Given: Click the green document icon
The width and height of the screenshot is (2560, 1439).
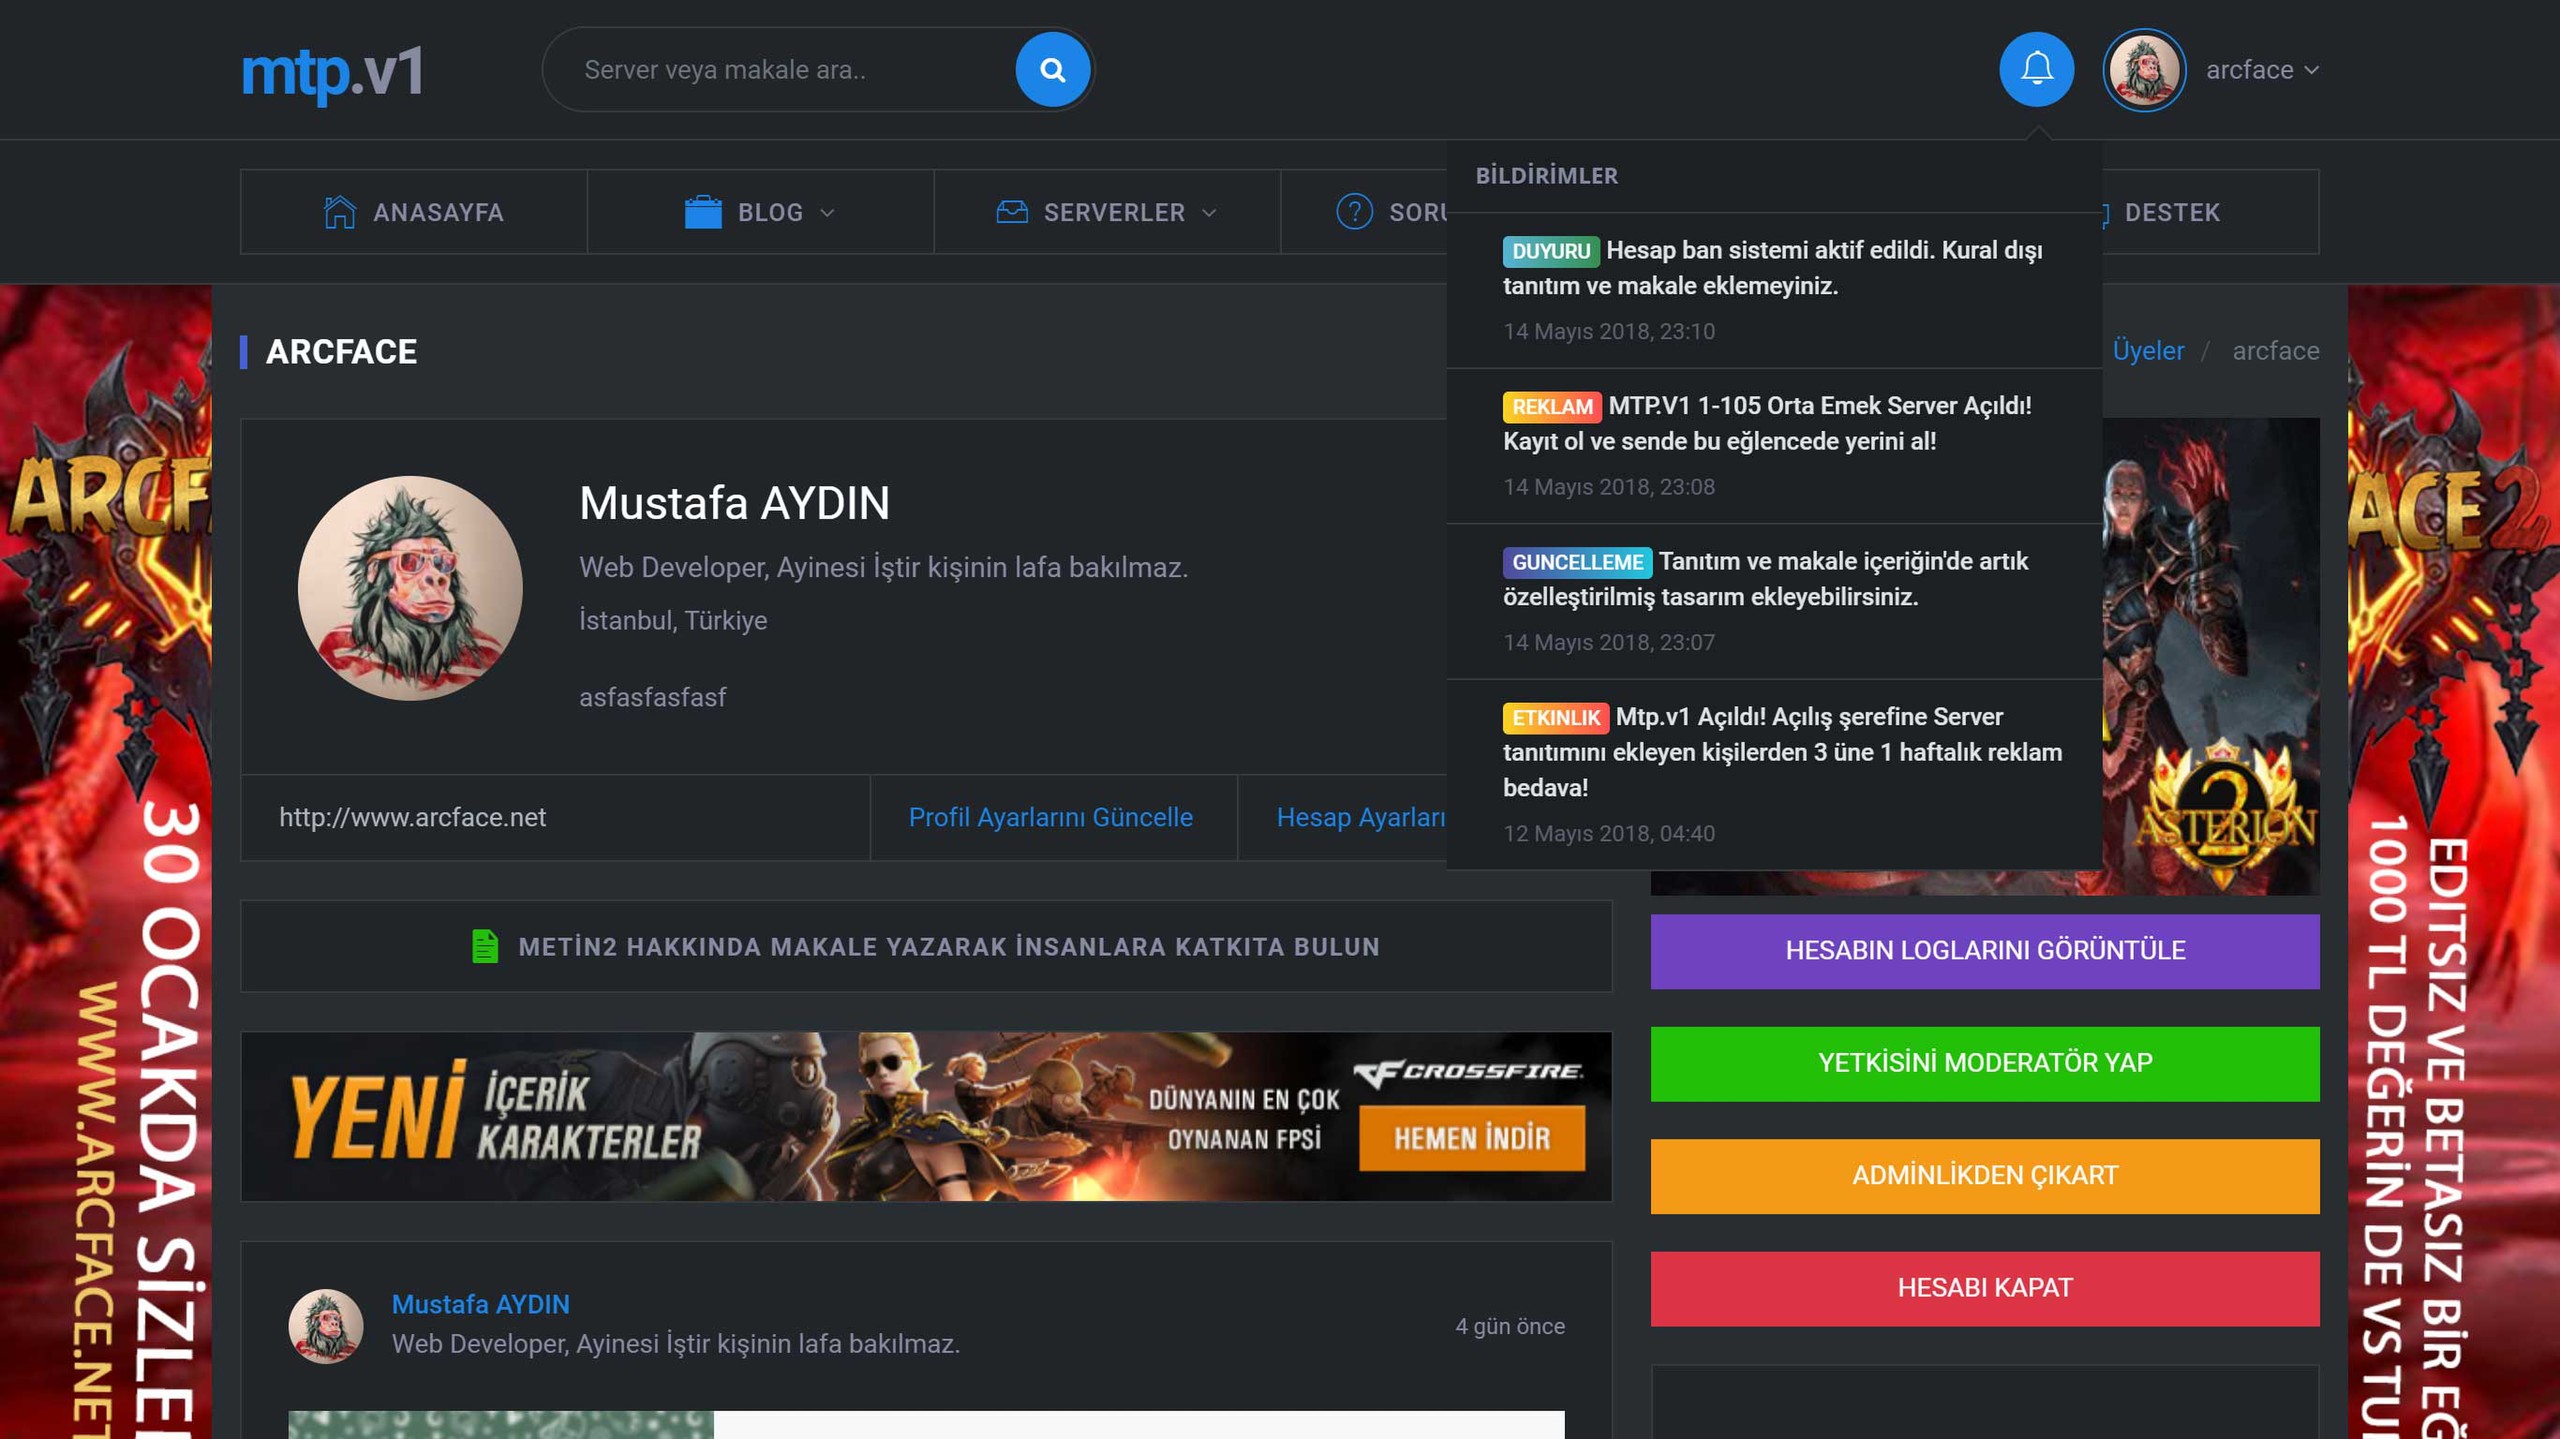Looking at the screenshot, I should click(485, 946).
